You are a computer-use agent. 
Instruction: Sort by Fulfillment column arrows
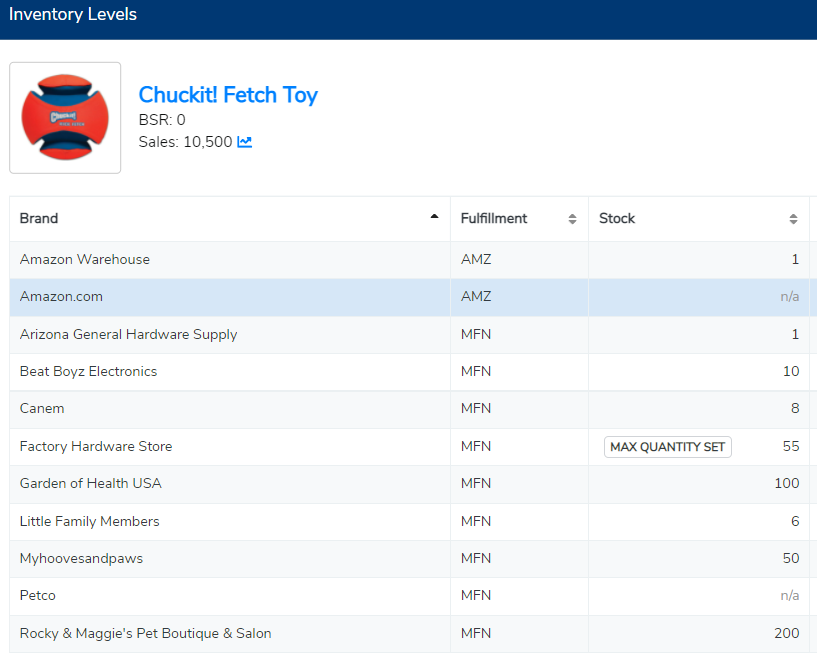click(x=572, y=219)
